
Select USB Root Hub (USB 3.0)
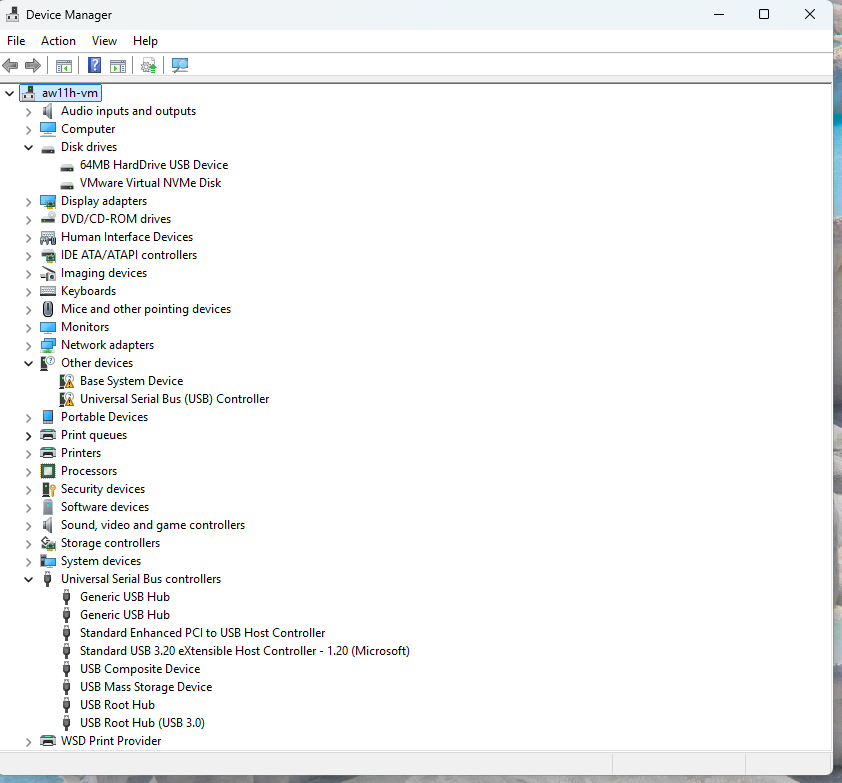(142, 723)
